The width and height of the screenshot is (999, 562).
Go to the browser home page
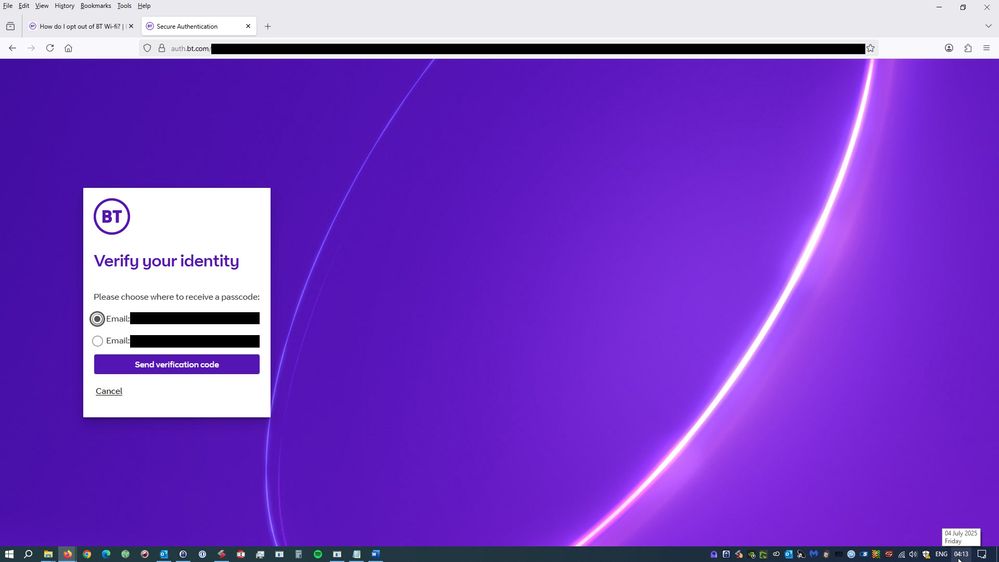tap(68, 48)
